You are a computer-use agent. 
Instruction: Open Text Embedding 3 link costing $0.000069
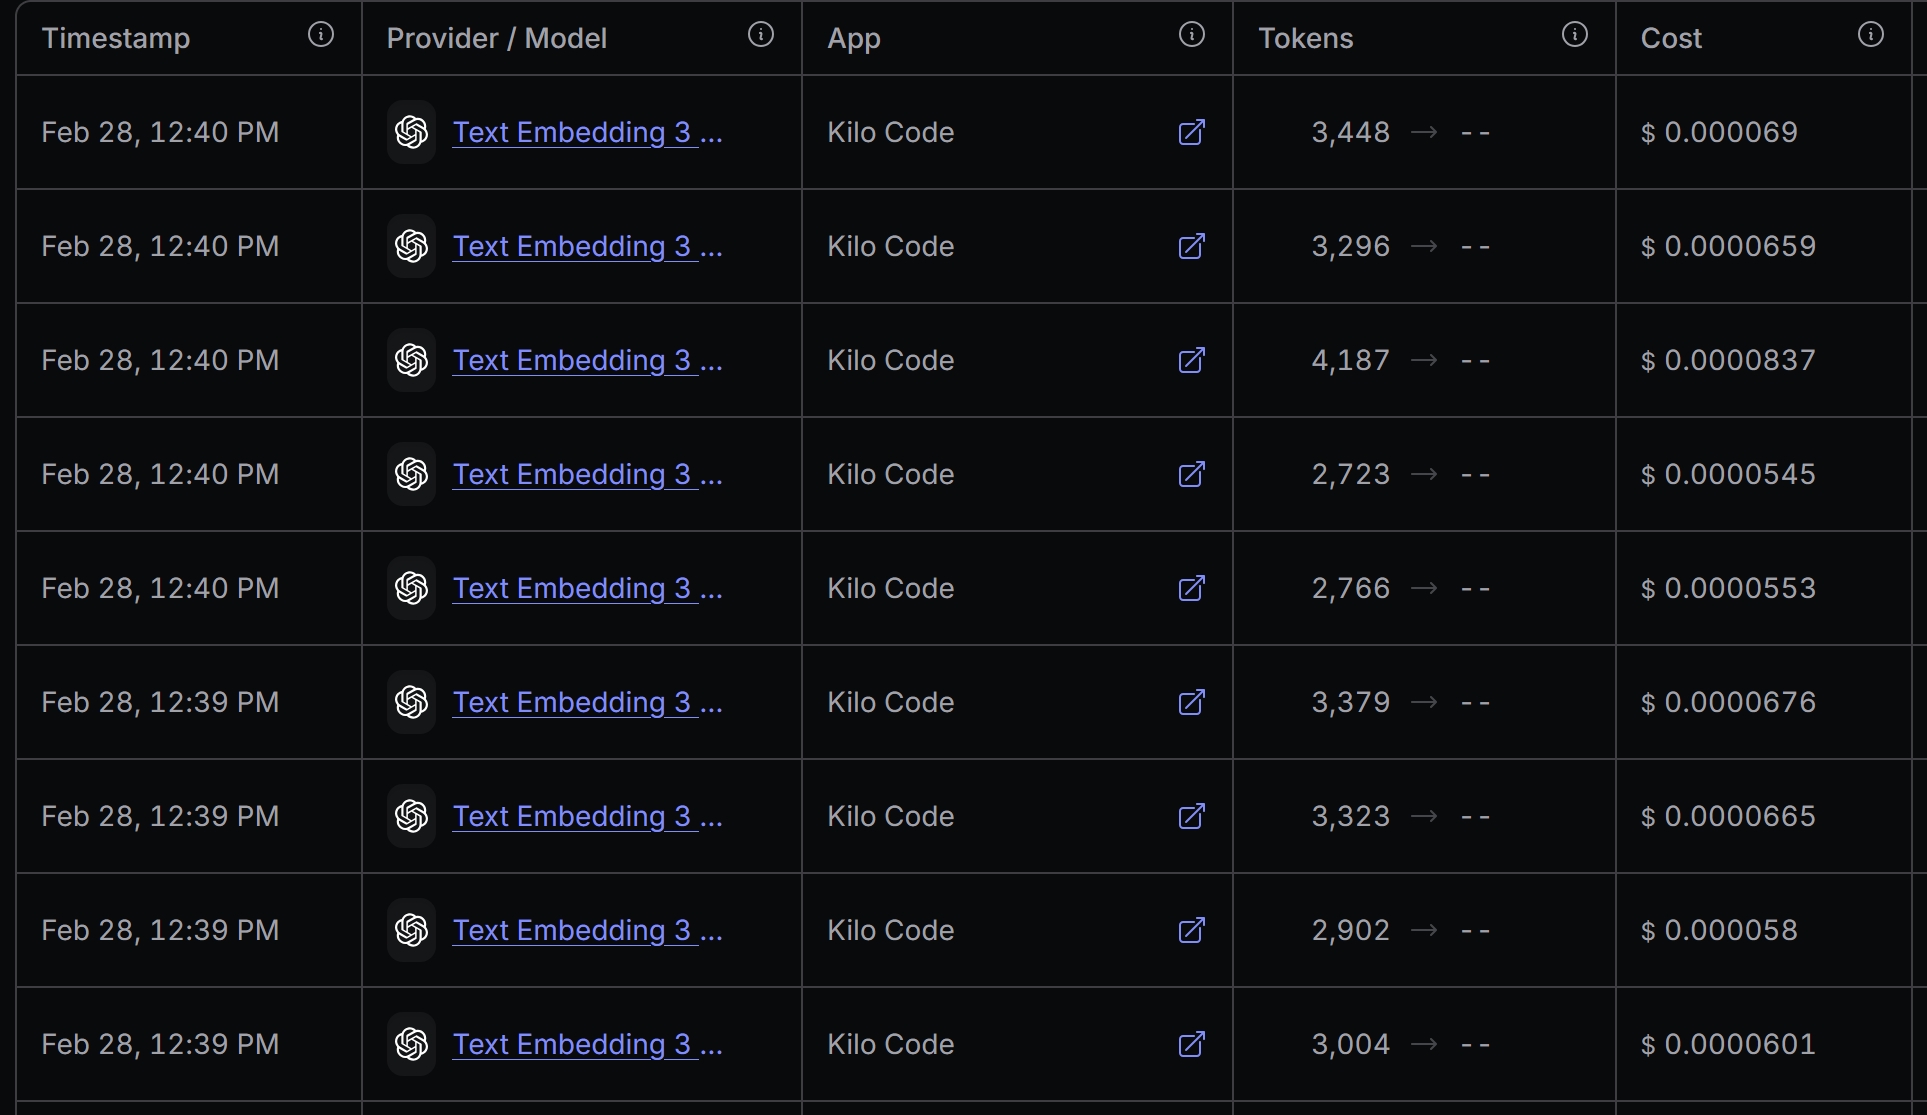point(586,132)
